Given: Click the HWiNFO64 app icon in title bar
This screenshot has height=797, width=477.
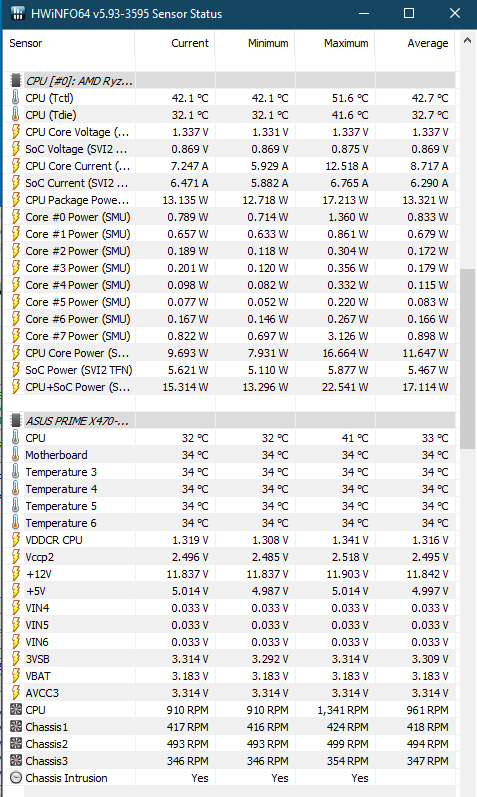Looking at the screenshot, I should pos(18,13).
